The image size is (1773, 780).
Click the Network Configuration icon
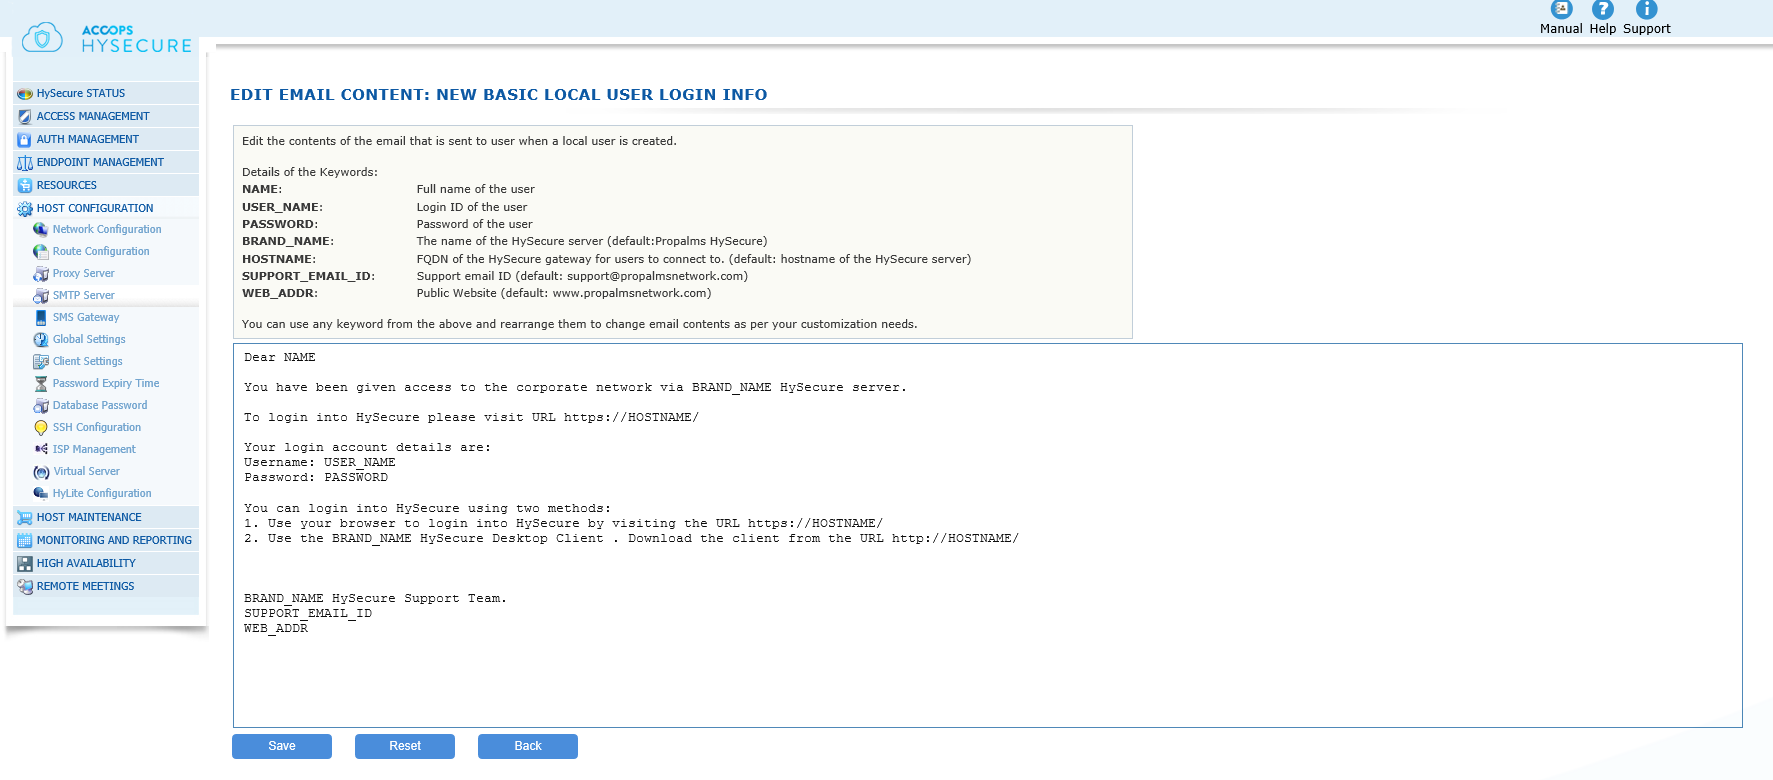[41, 230]
